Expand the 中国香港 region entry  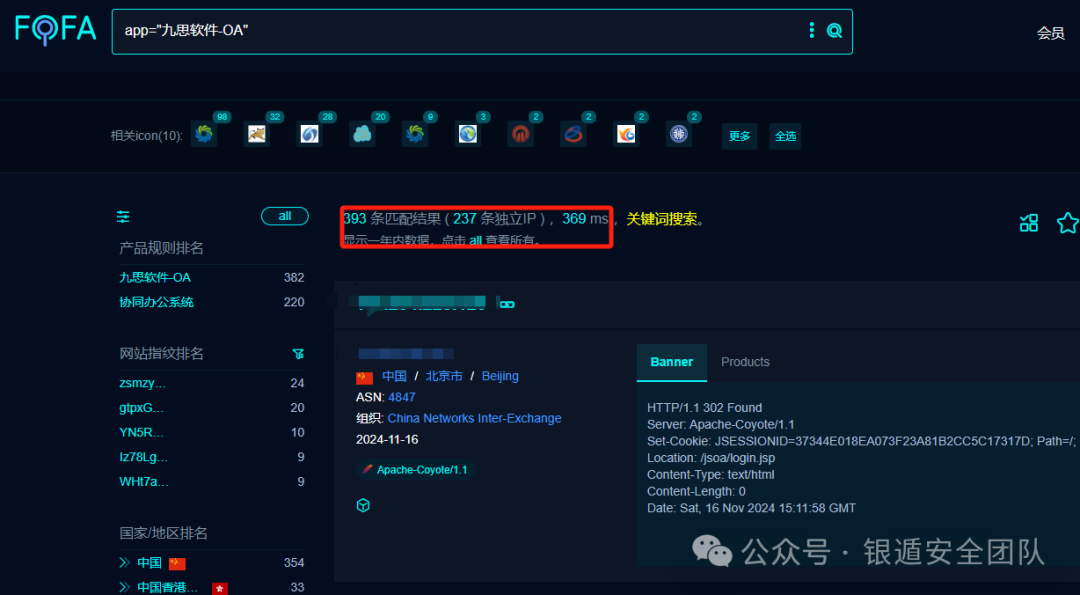[x=124, y=587]
